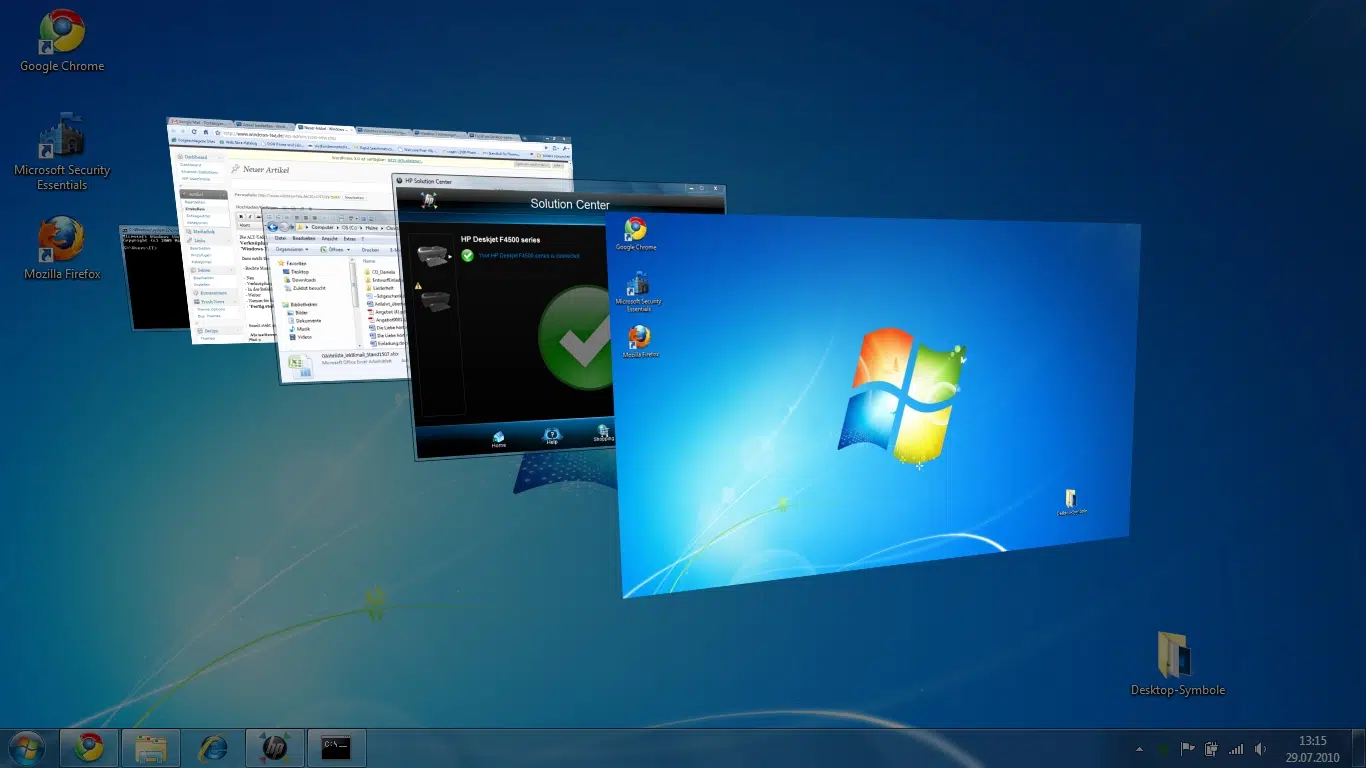Choose the HP Solution Center window in Flip 3D
This screenshot has height=768, width=1366.
(500, 320)
